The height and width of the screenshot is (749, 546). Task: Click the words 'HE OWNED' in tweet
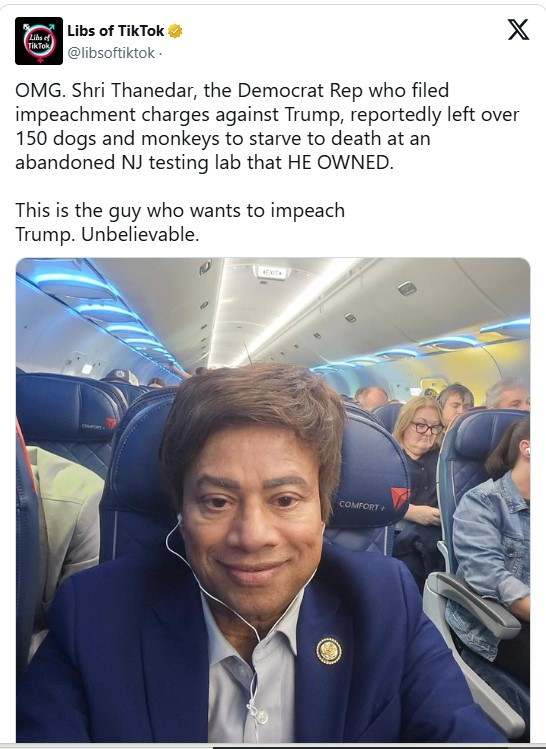(341, 162)
